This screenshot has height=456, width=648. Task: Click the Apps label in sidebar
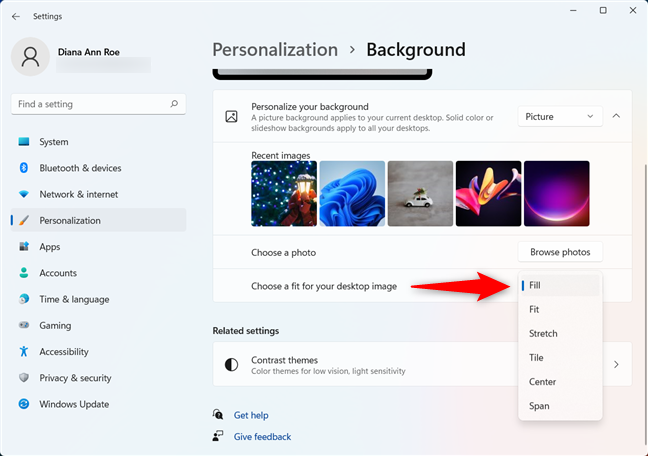(x=50, y=247)
